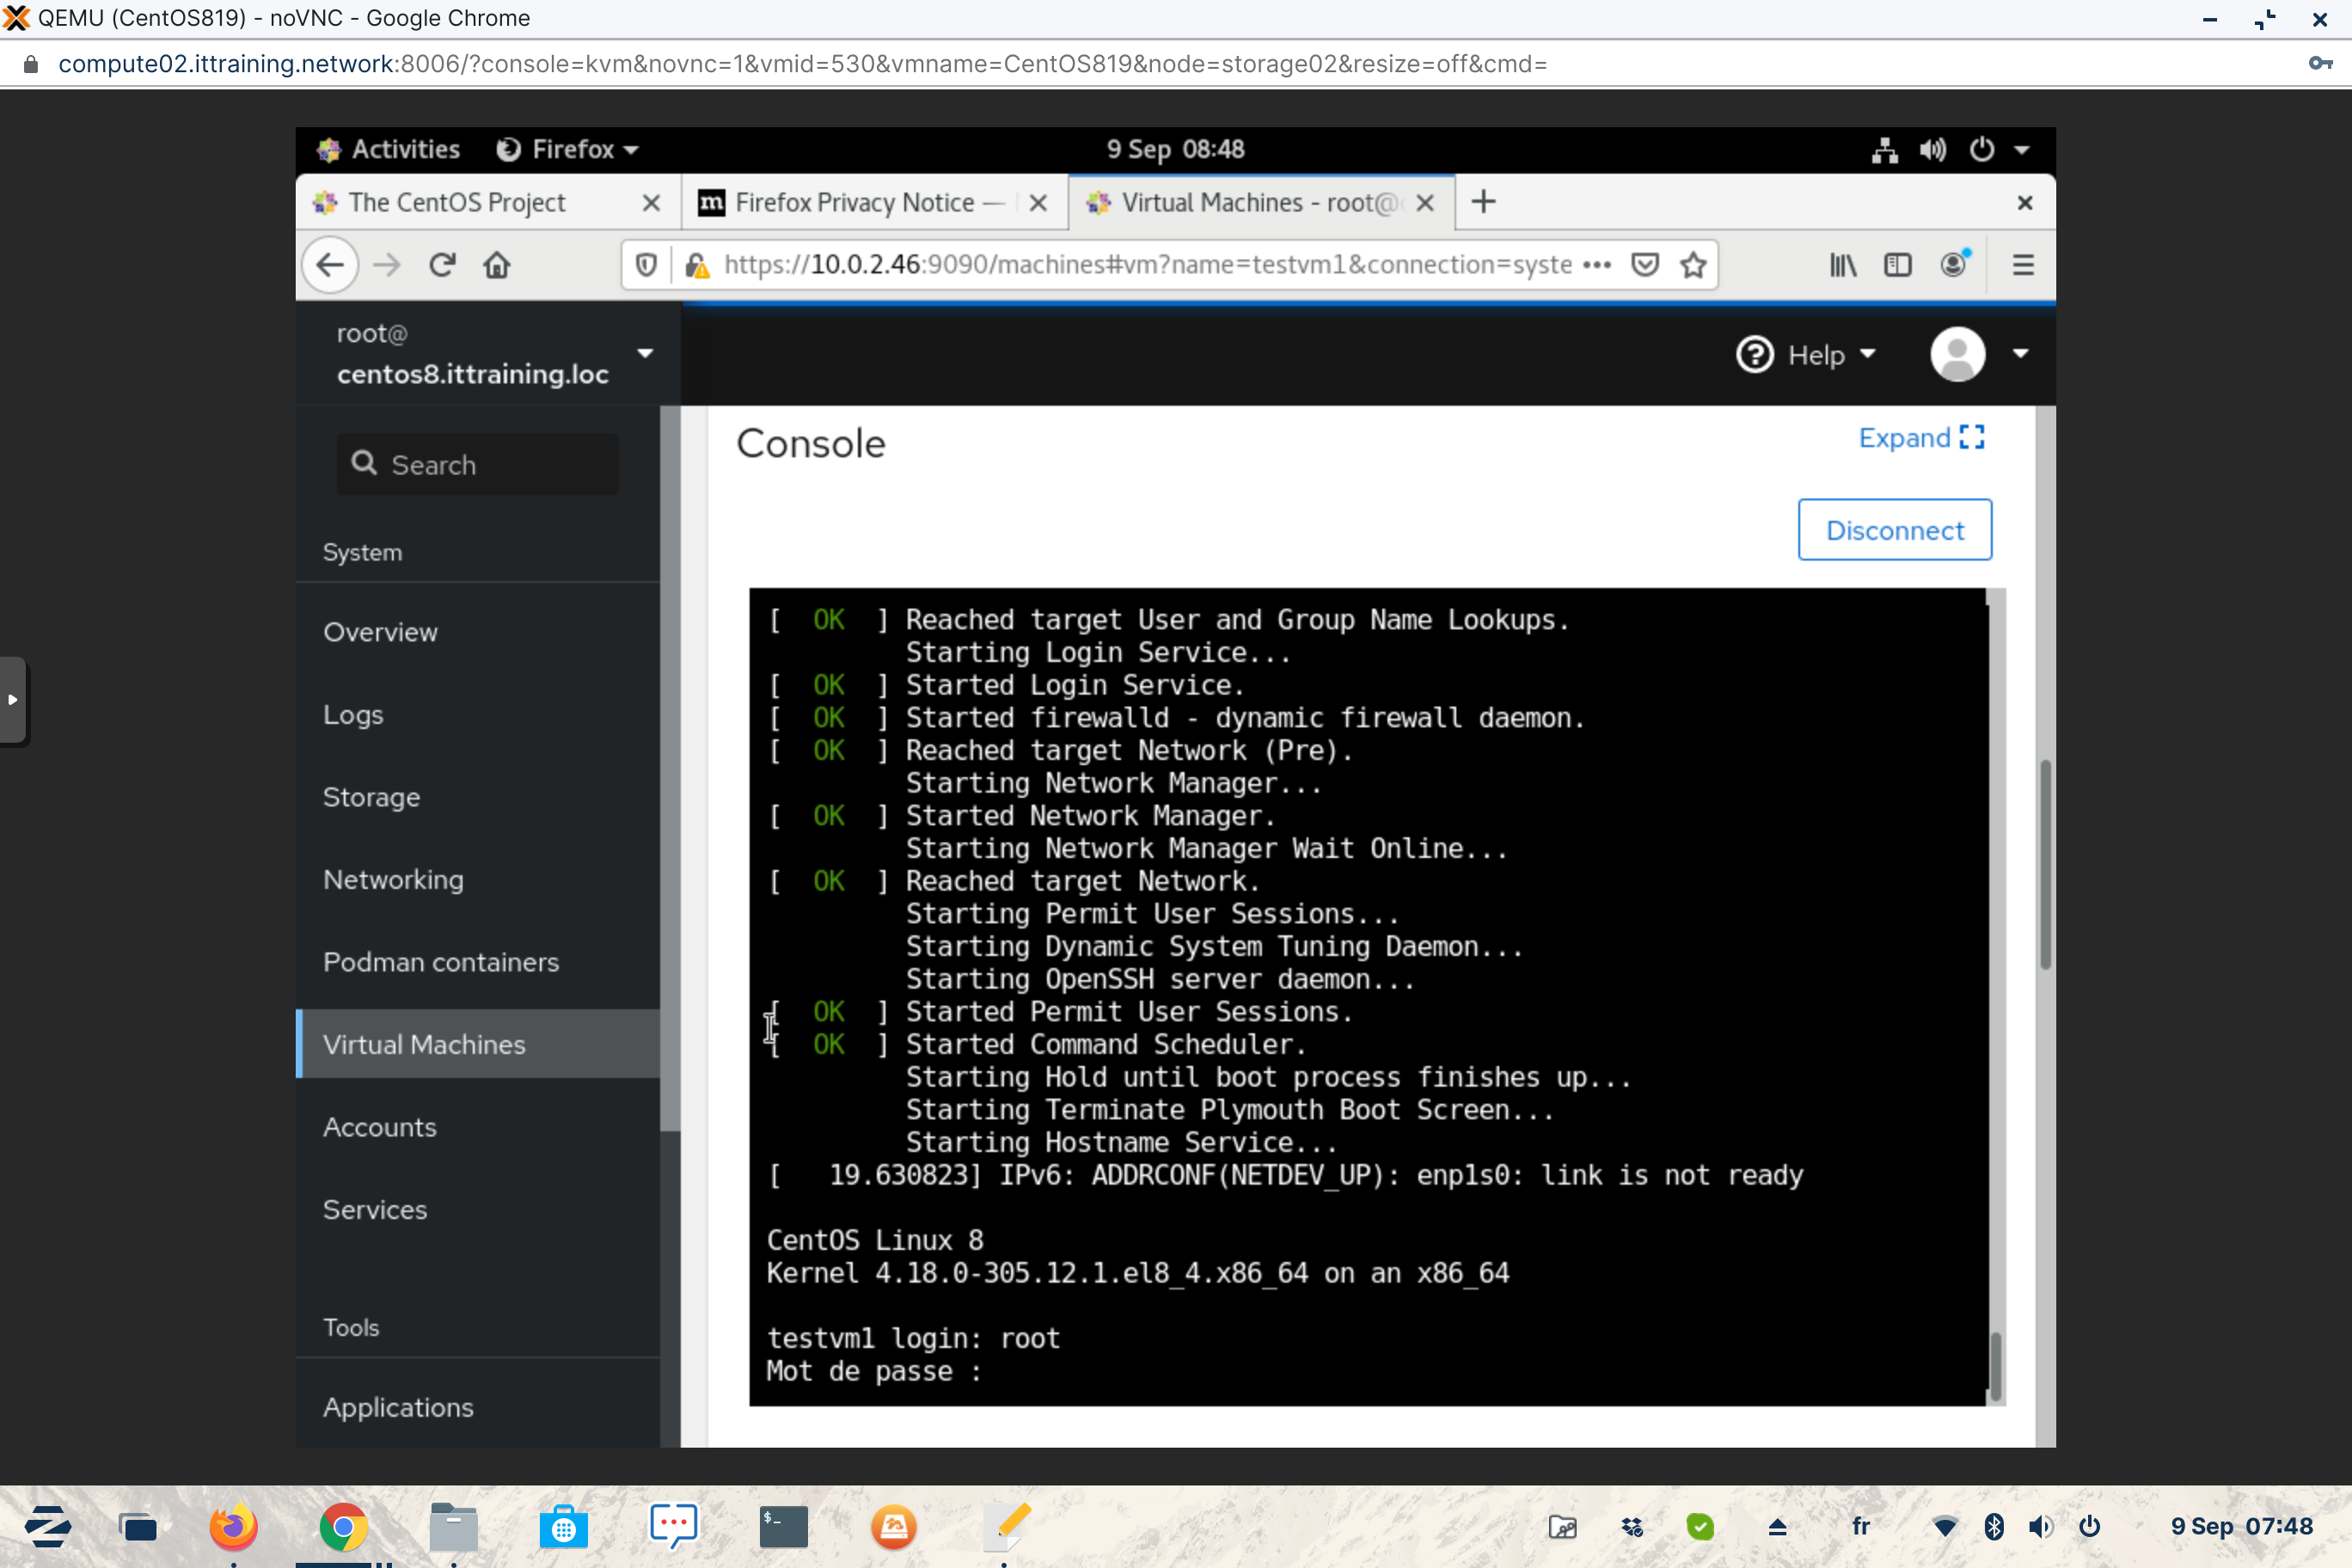2352x1568 pixels.
Task: Open the terminal from the host taskbar
Action: pos(783,1527)
